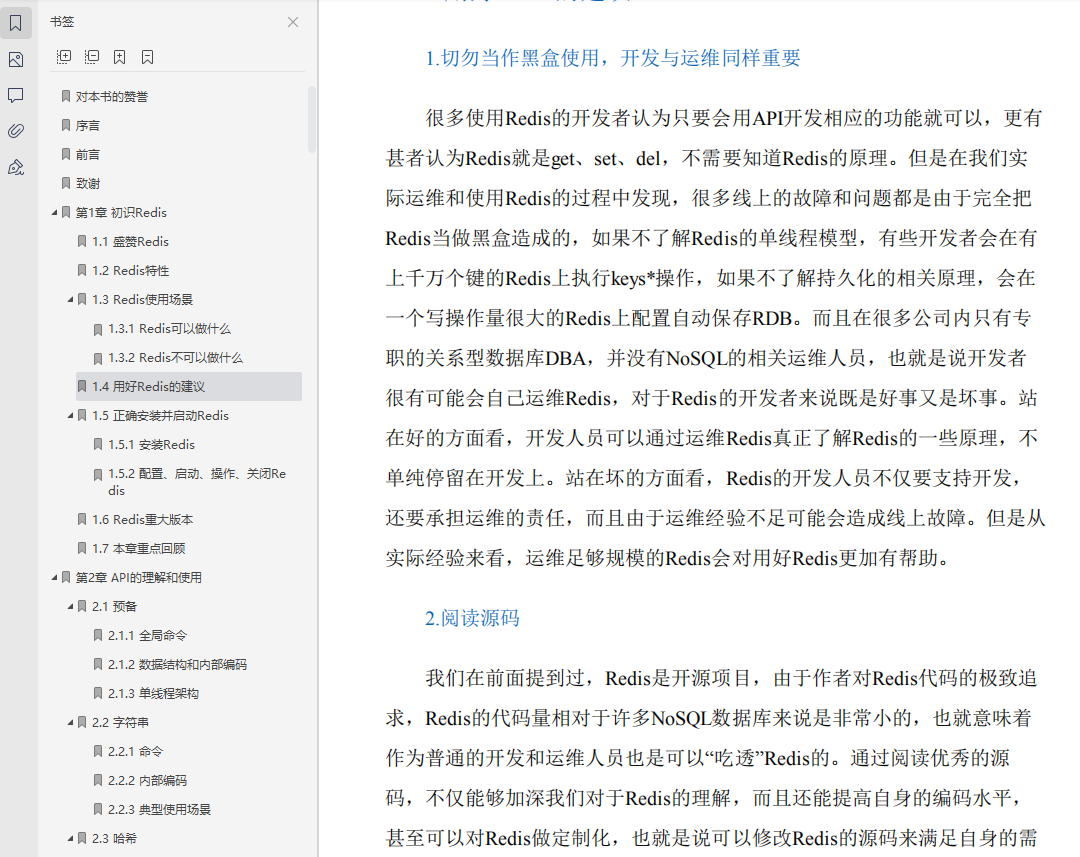Screen dimensions: 1080x857
Task: Close the 书签 bookmarks panel
Action: click(293, 22)
